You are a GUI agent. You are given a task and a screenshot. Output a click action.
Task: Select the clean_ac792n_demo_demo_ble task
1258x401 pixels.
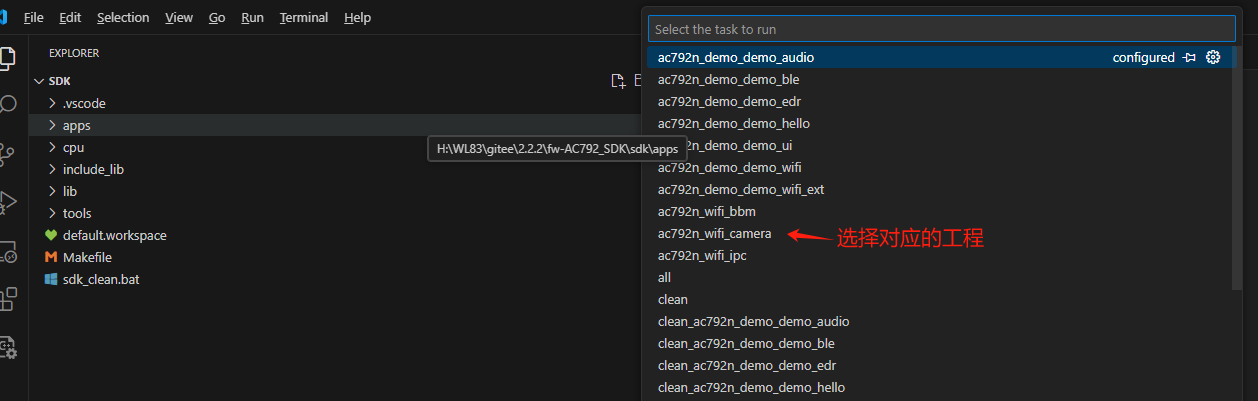tap(942, 343)
